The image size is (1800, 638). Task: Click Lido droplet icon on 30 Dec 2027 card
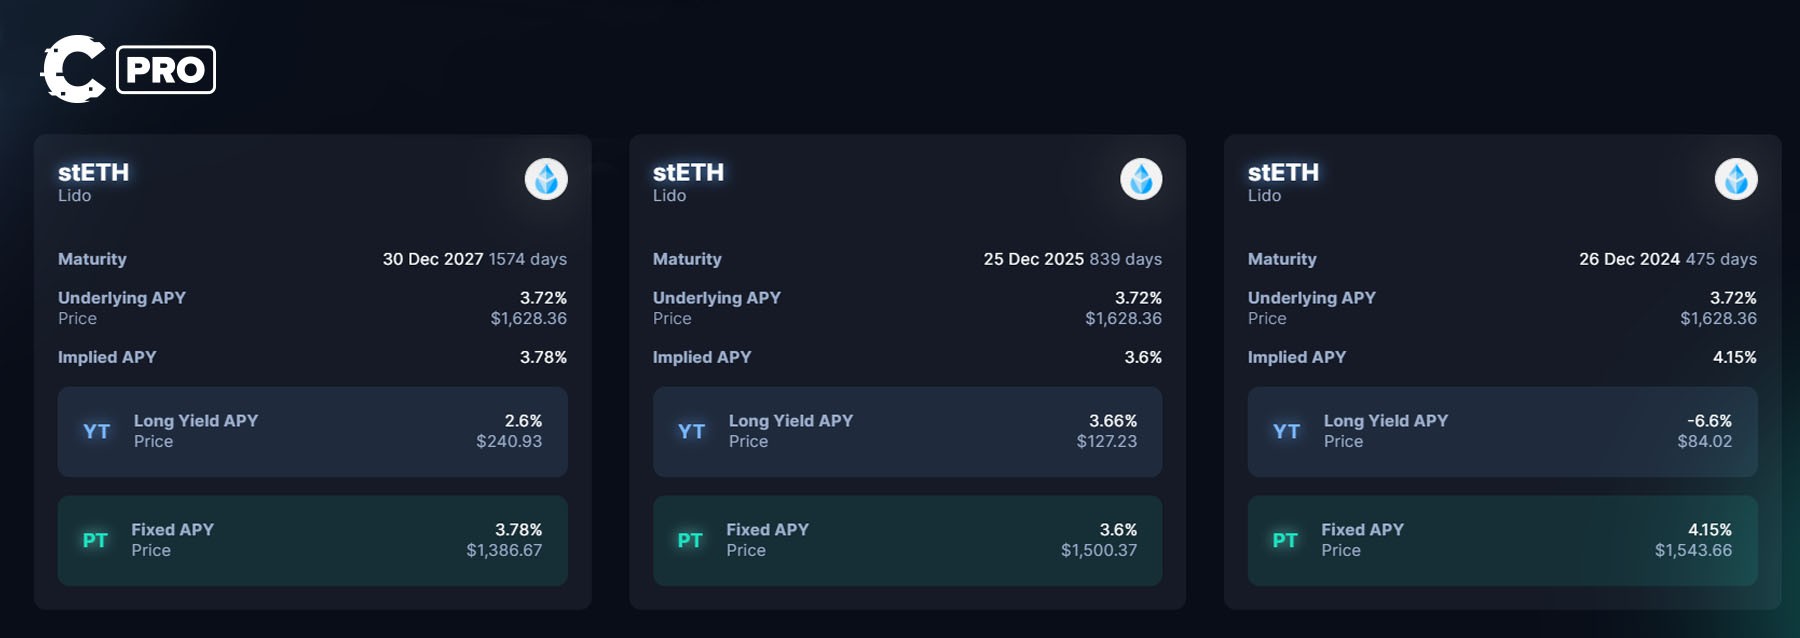[x=546, y=179]
